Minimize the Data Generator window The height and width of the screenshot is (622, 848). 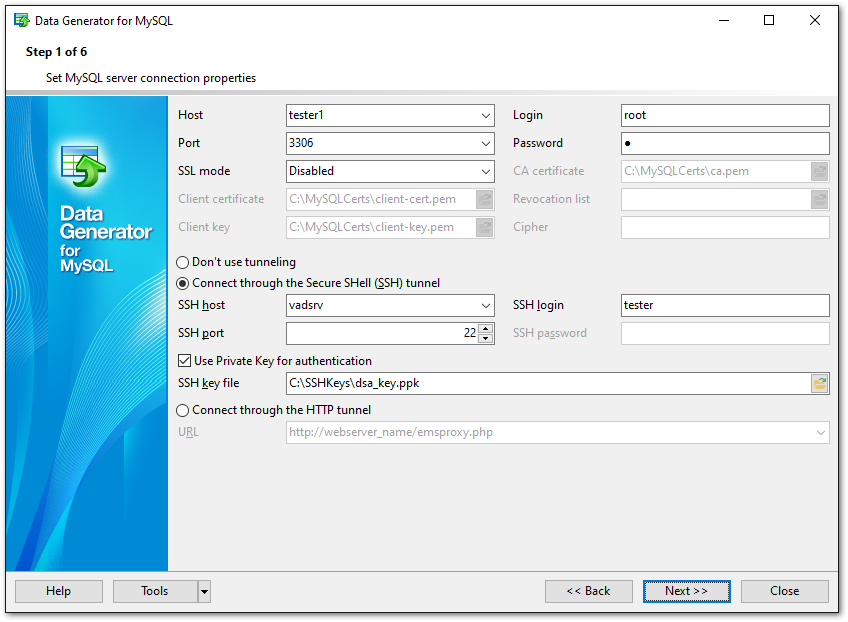click(x=724, y=21)
